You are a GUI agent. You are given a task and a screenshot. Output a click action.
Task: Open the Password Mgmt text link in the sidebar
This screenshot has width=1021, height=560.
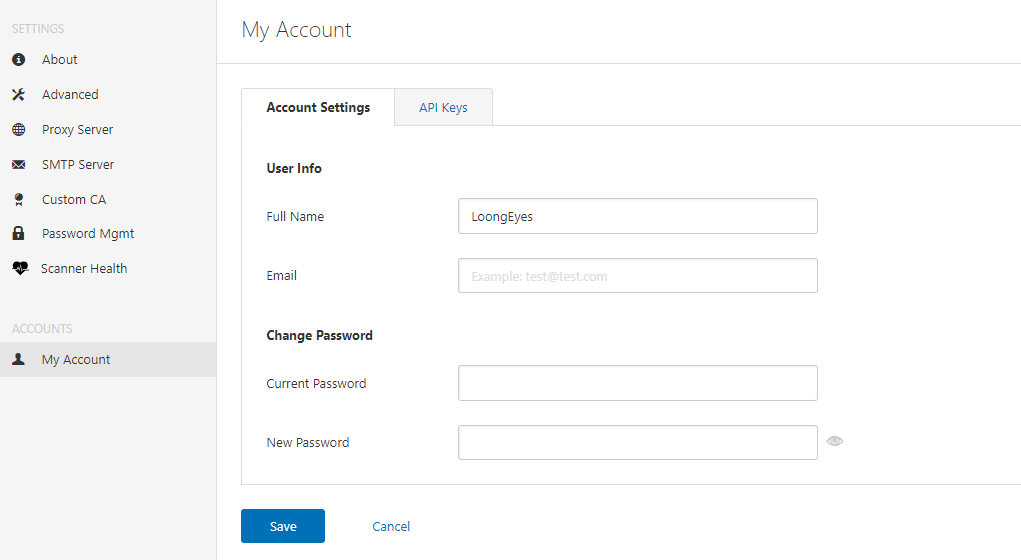pyautogui.click(x=88, y=234)
